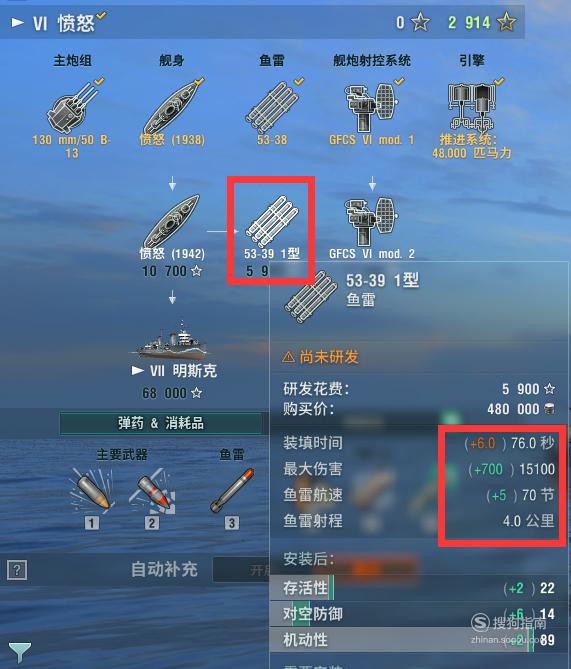Expand the VII 明斯克 ship arrow

(x=137, y=370)
